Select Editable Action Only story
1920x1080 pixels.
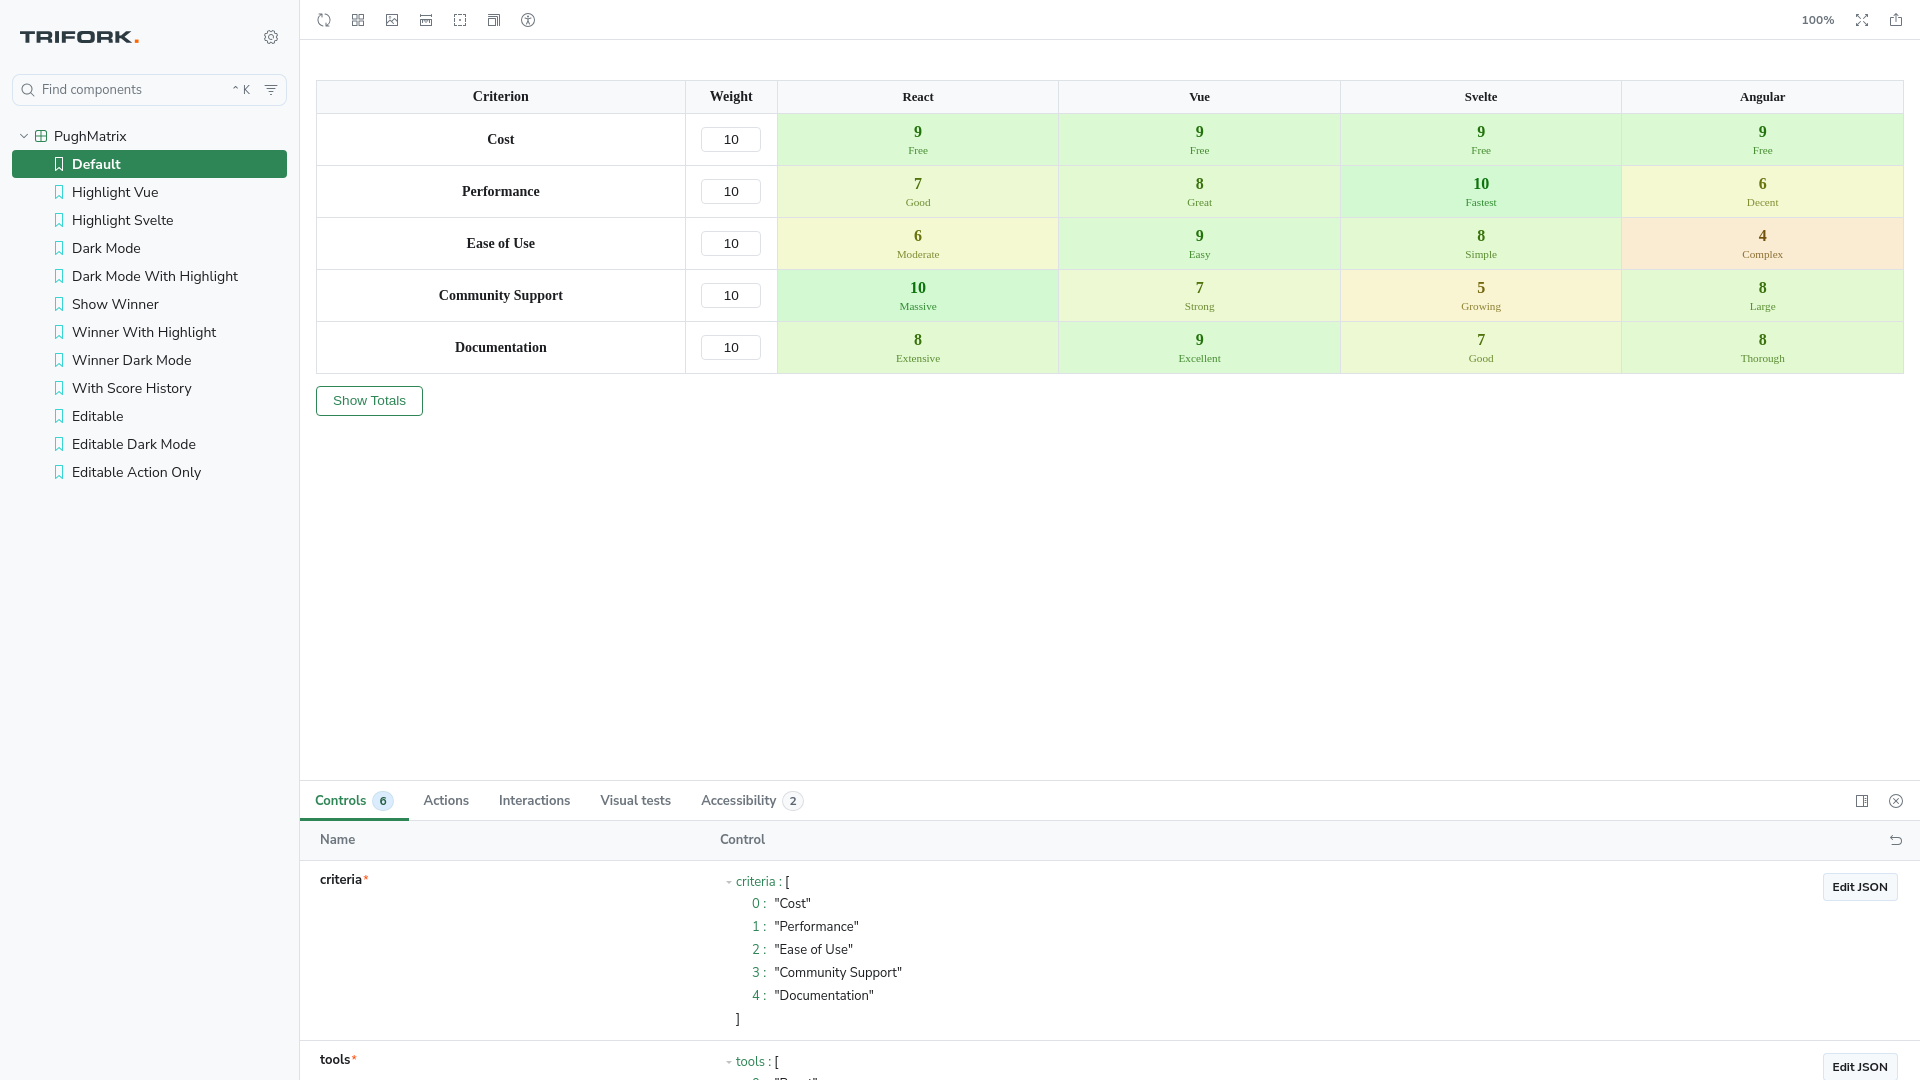[149, 472]
